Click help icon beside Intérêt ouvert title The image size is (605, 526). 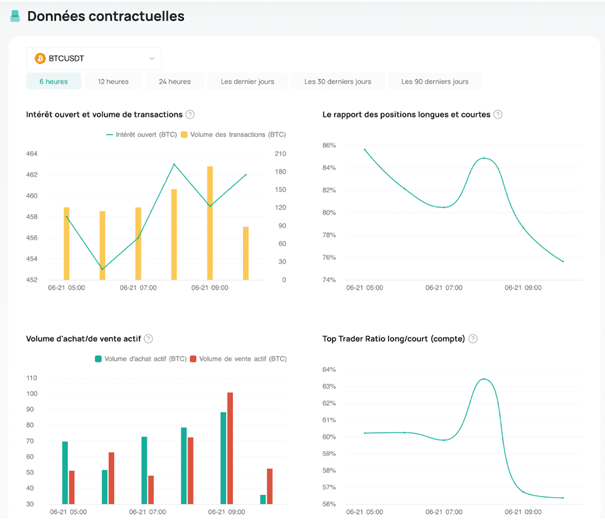(190, 115)
